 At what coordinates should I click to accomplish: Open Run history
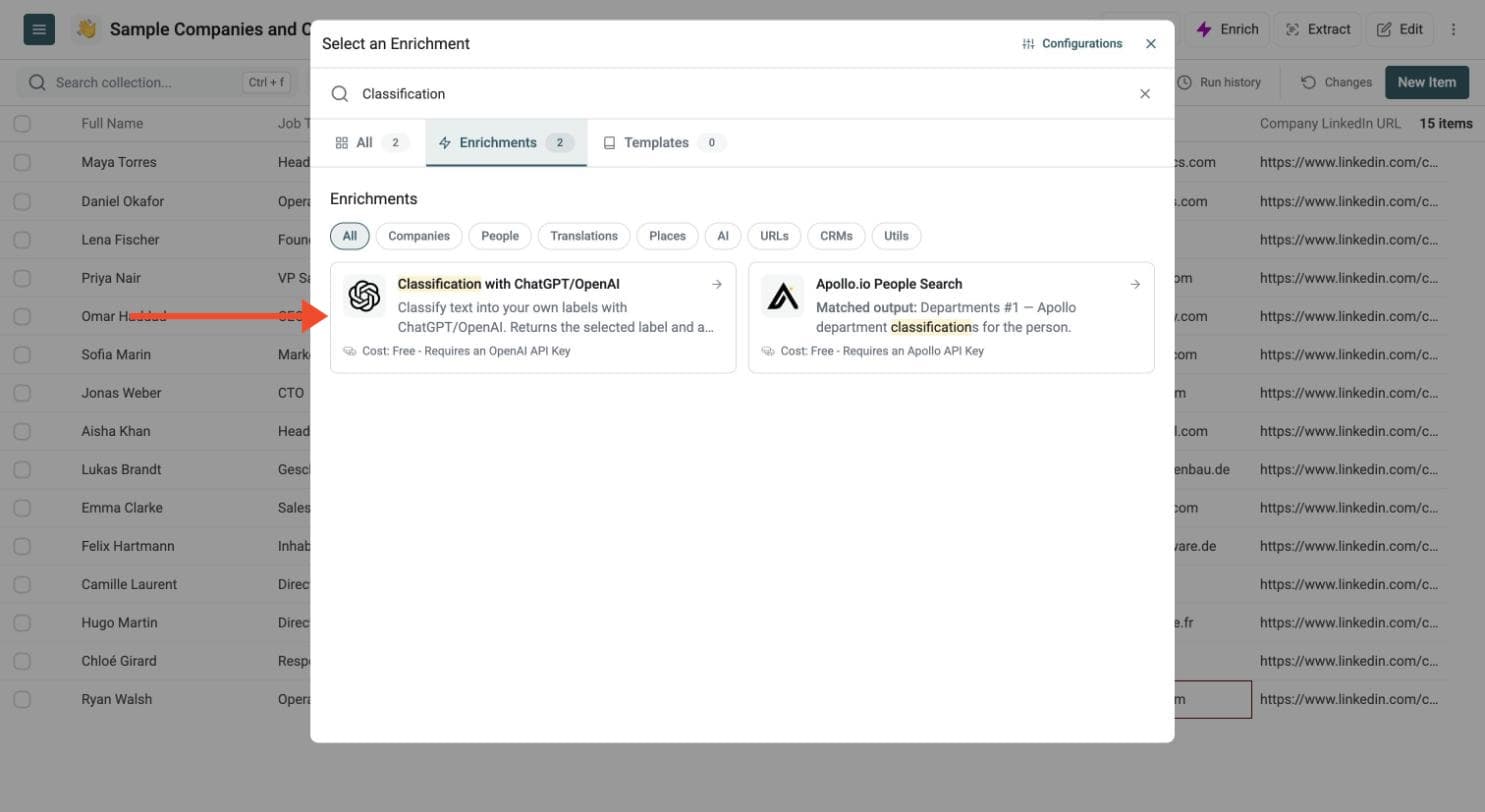click(x=1219, y=82)
